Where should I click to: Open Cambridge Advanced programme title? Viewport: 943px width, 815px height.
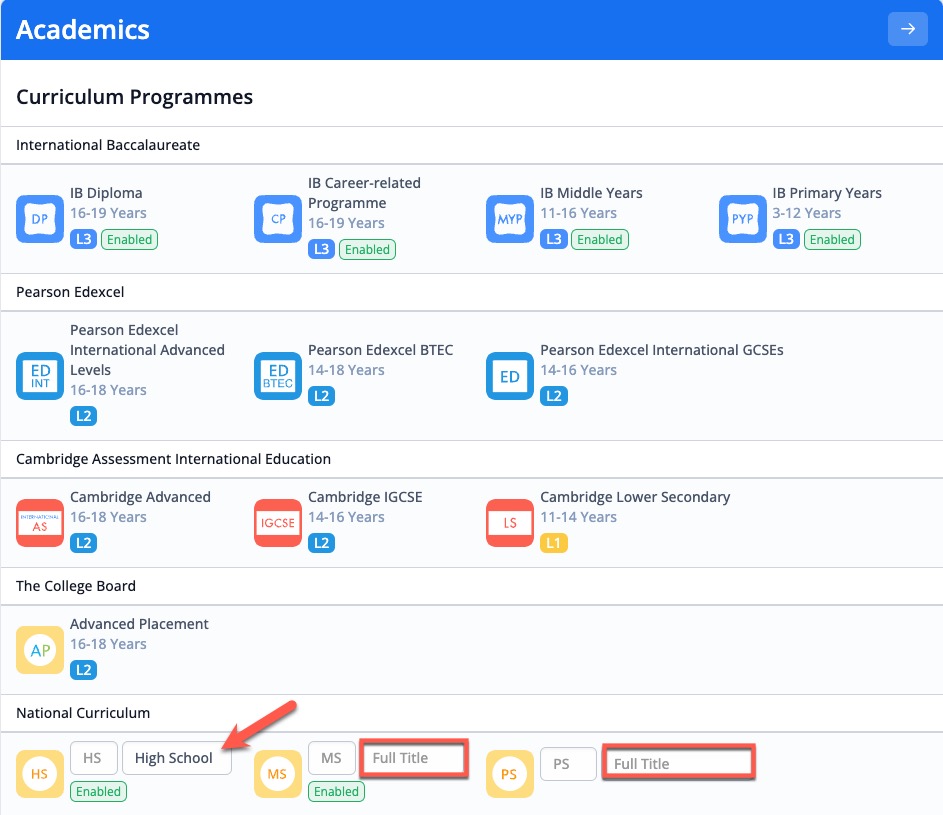pos(140,497)
